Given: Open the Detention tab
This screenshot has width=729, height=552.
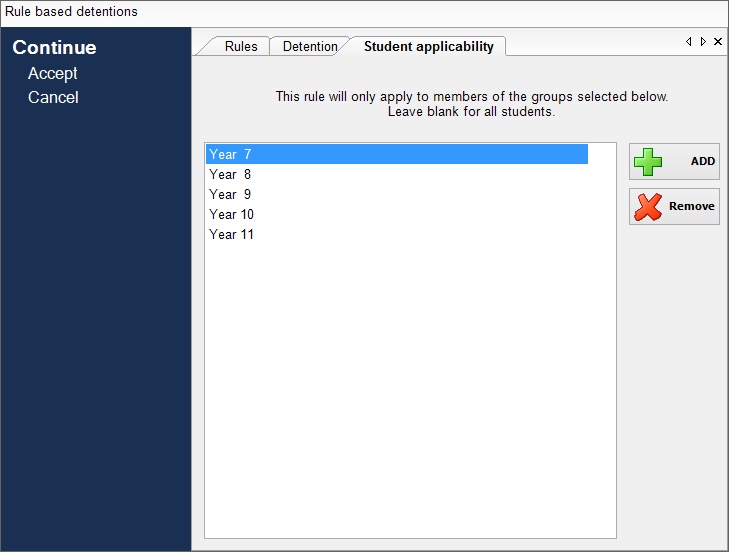Looking at the screenshot, I should 310,47.
